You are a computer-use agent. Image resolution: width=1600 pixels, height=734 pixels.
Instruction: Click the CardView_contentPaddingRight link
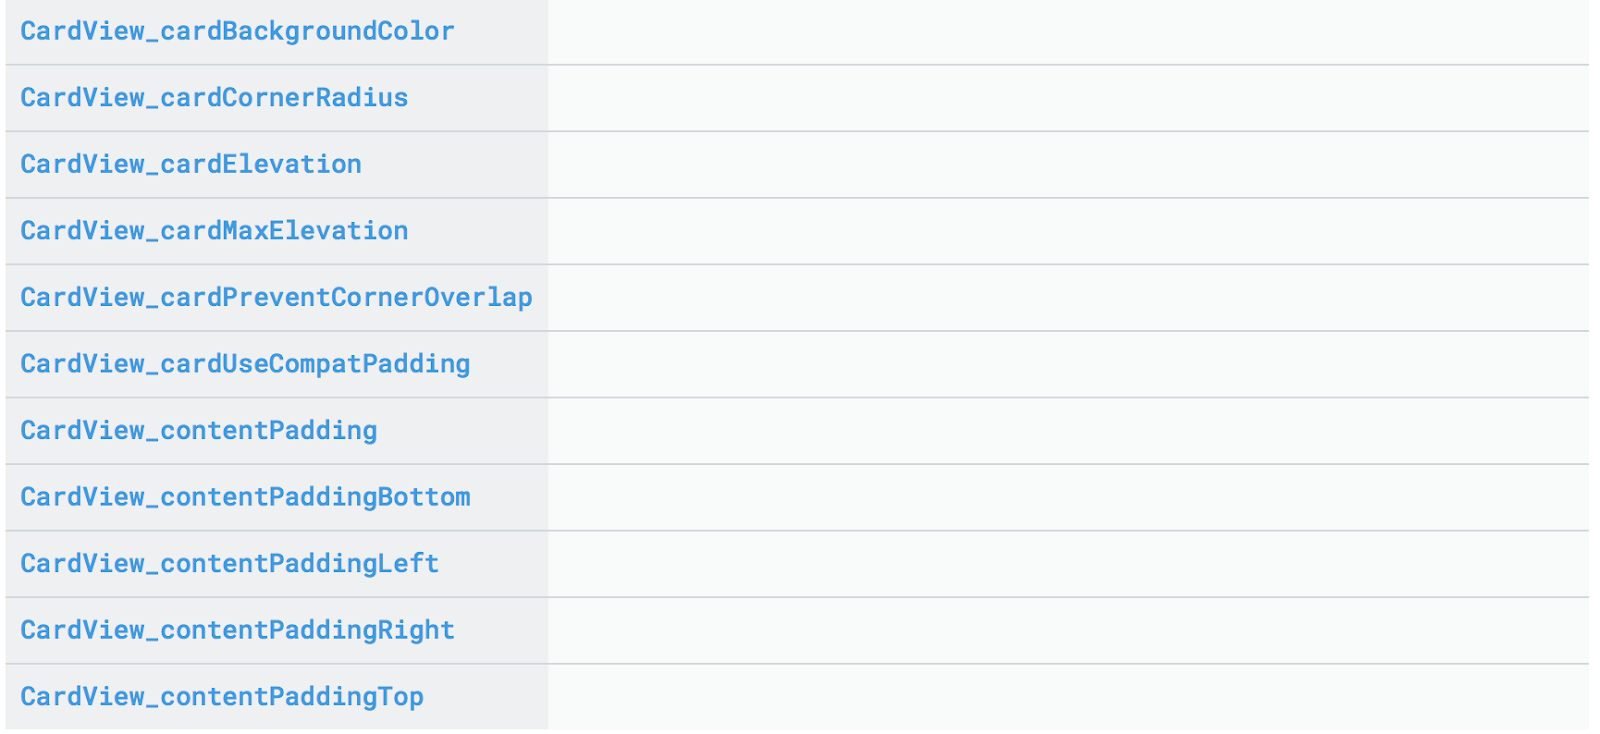(x=237, y=630)
